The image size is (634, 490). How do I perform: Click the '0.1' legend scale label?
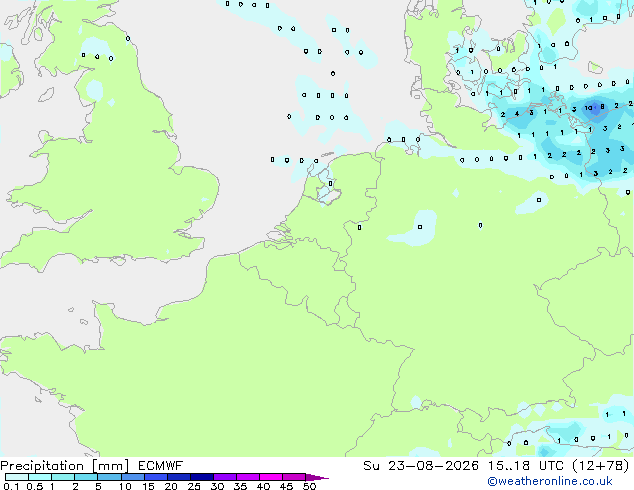(x=11, y=486)
